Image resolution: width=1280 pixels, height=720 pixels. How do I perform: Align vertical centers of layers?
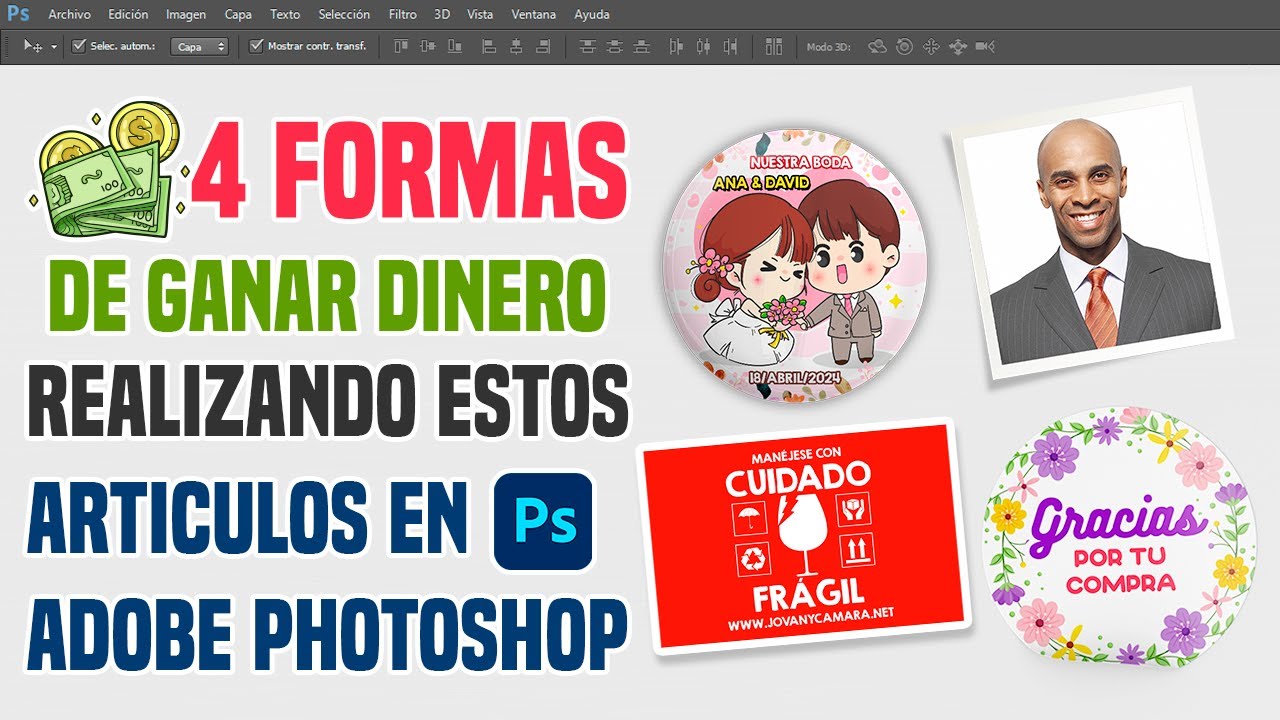(429, 46)
